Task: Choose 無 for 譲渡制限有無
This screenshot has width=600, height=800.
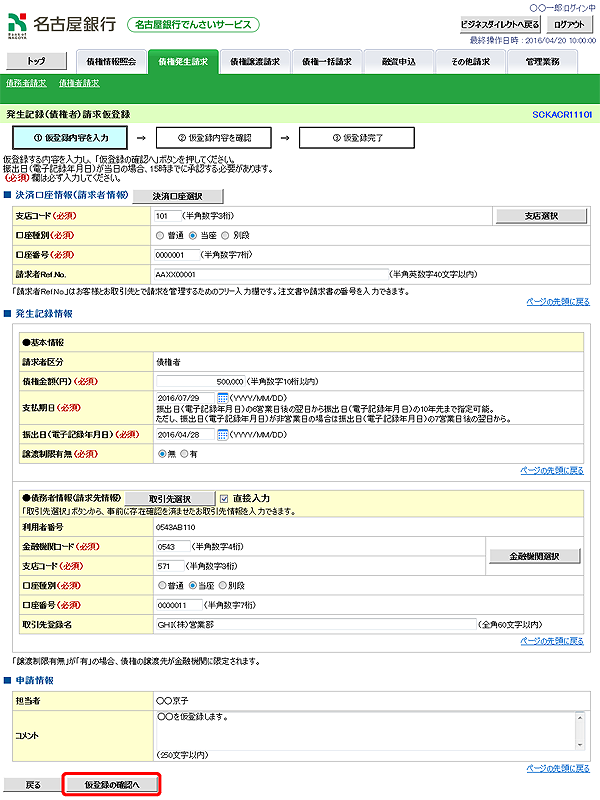Action: [162, 454]
